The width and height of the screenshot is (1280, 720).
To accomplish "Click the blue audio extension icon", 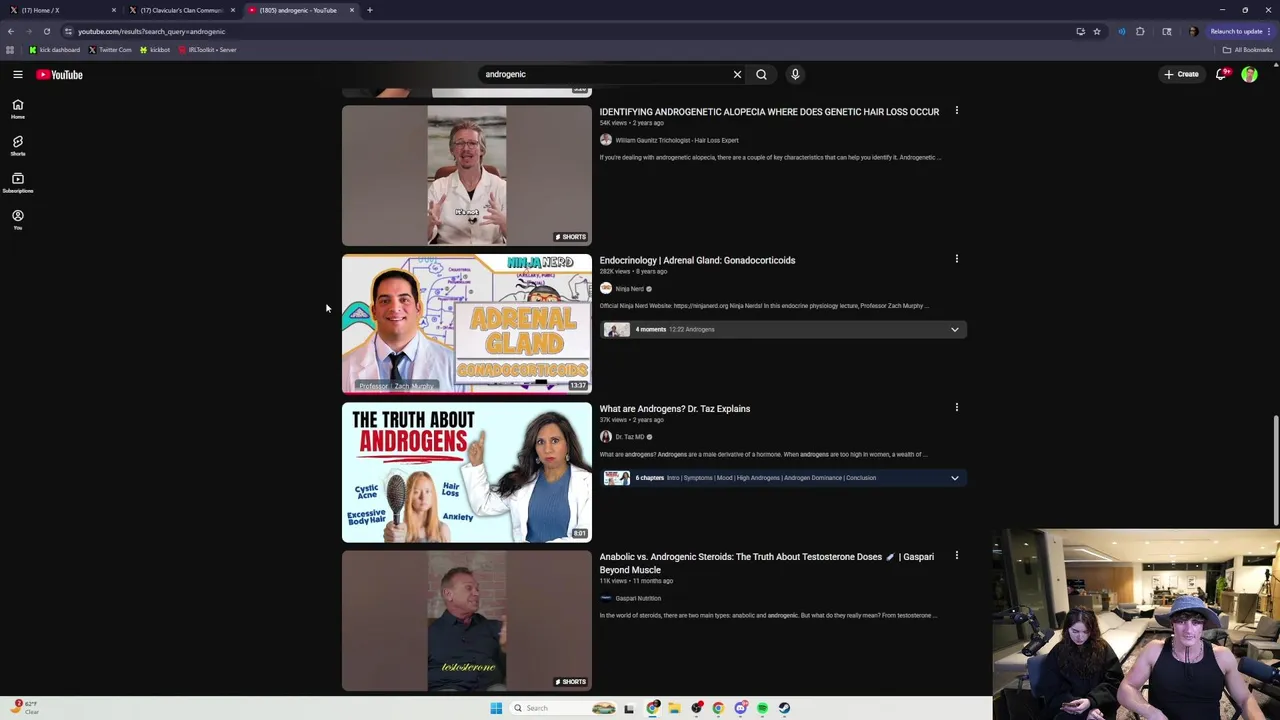I will [x=1121, y=31].
